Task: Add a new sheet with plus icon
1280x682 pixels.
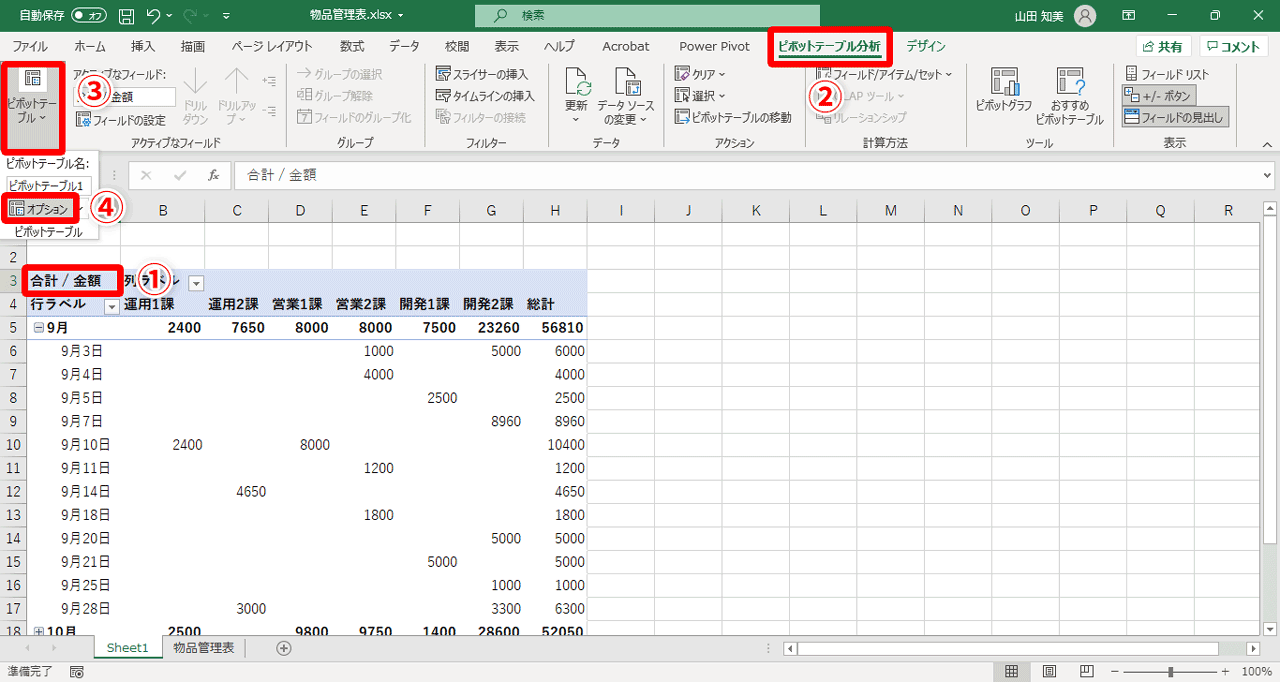Action: [x=284, y=648]
